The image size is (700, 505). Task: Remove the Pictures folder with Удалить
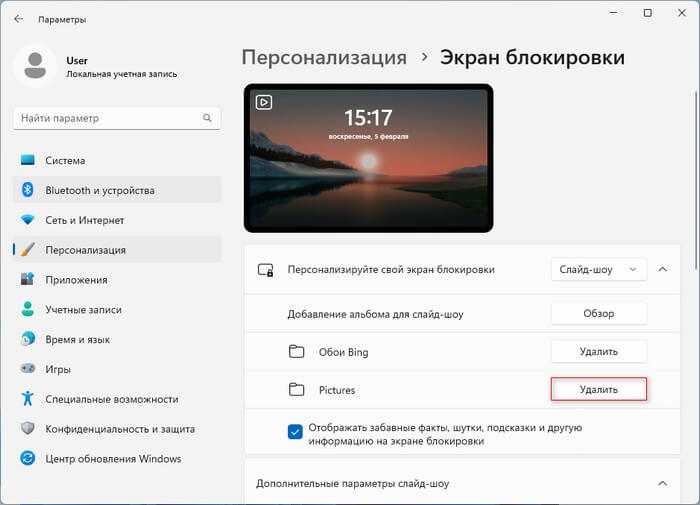click(x=599, y=389)
